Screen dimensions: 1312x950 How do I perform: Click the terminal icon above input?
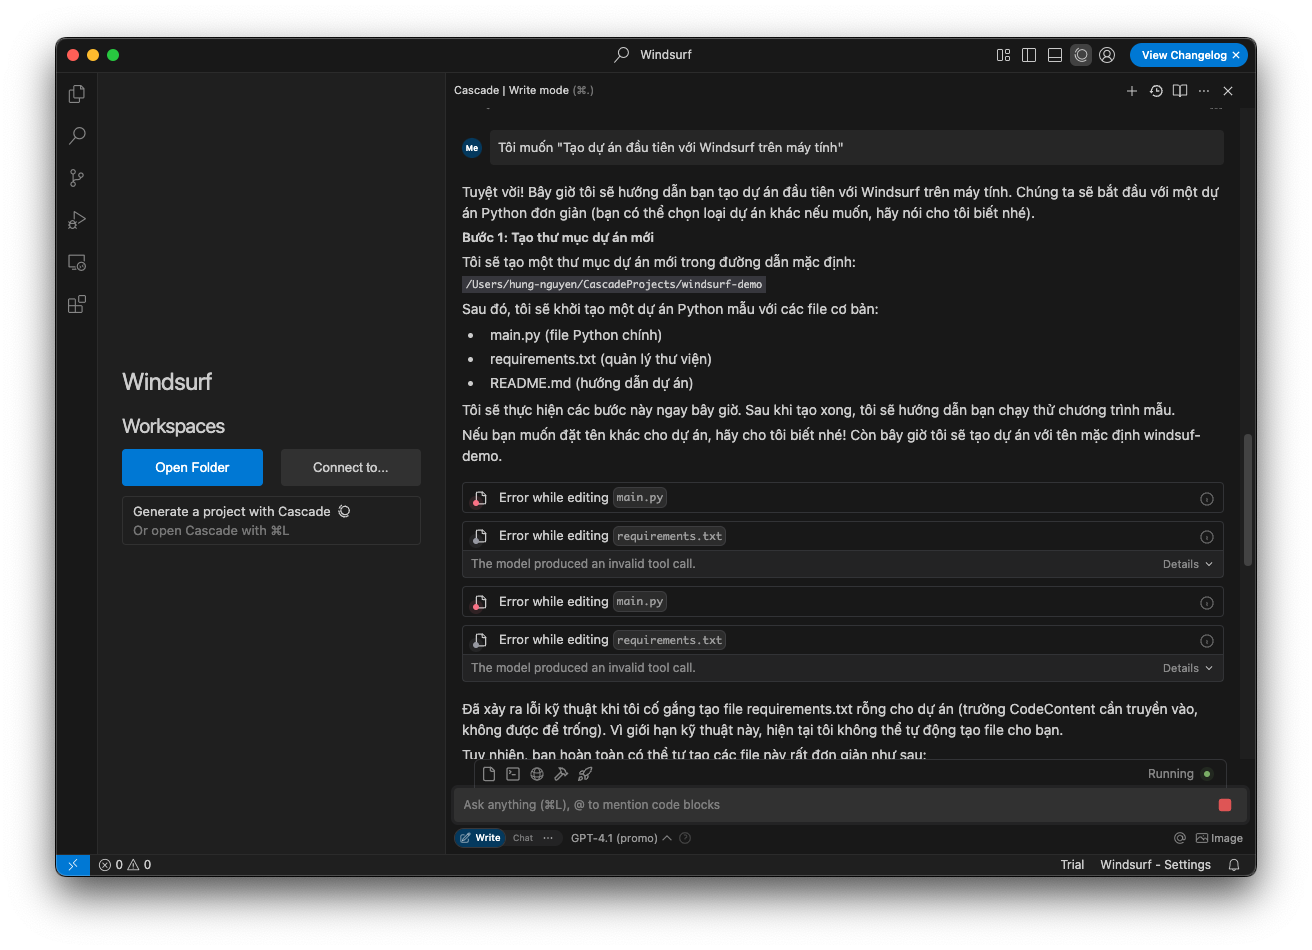[x=513, y=774]
